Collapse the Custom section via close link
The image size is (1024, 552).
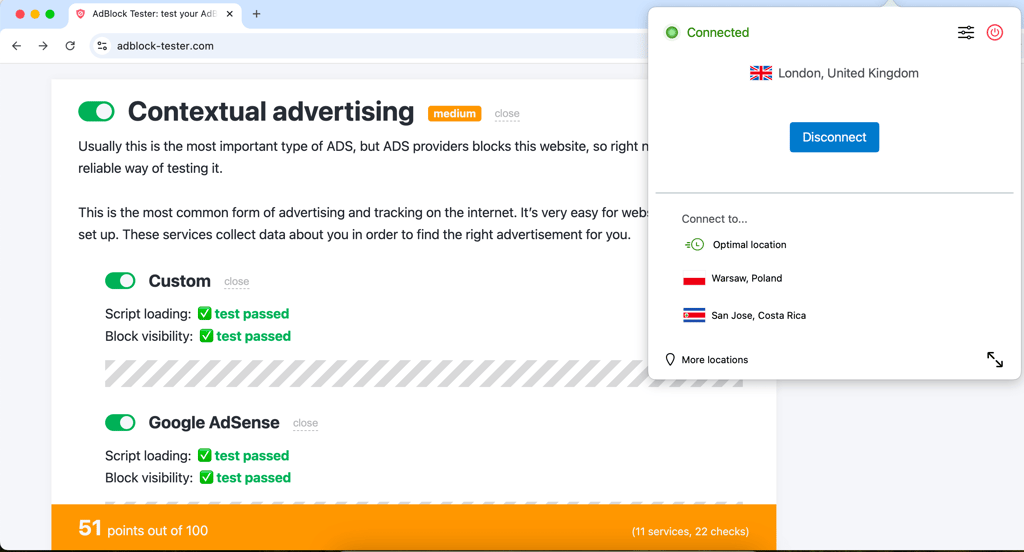click(236, 282)
